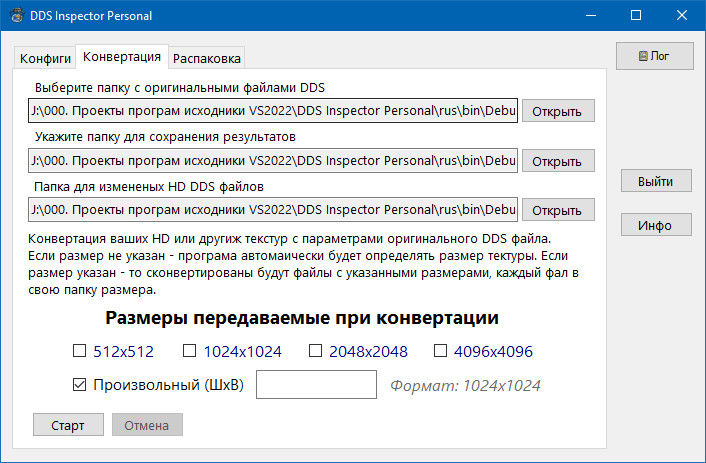706x463 pixels.
Task: Click Открыть for modified HD DDS folder
Action: coord(557,210)
